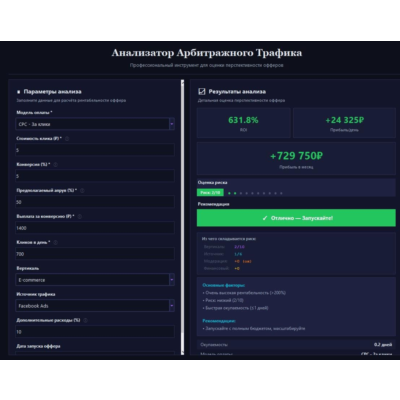This screenshot has height=400, width=400.
Task: Click the +24 325₽ daily profit value
Action: tap(345, 120)
